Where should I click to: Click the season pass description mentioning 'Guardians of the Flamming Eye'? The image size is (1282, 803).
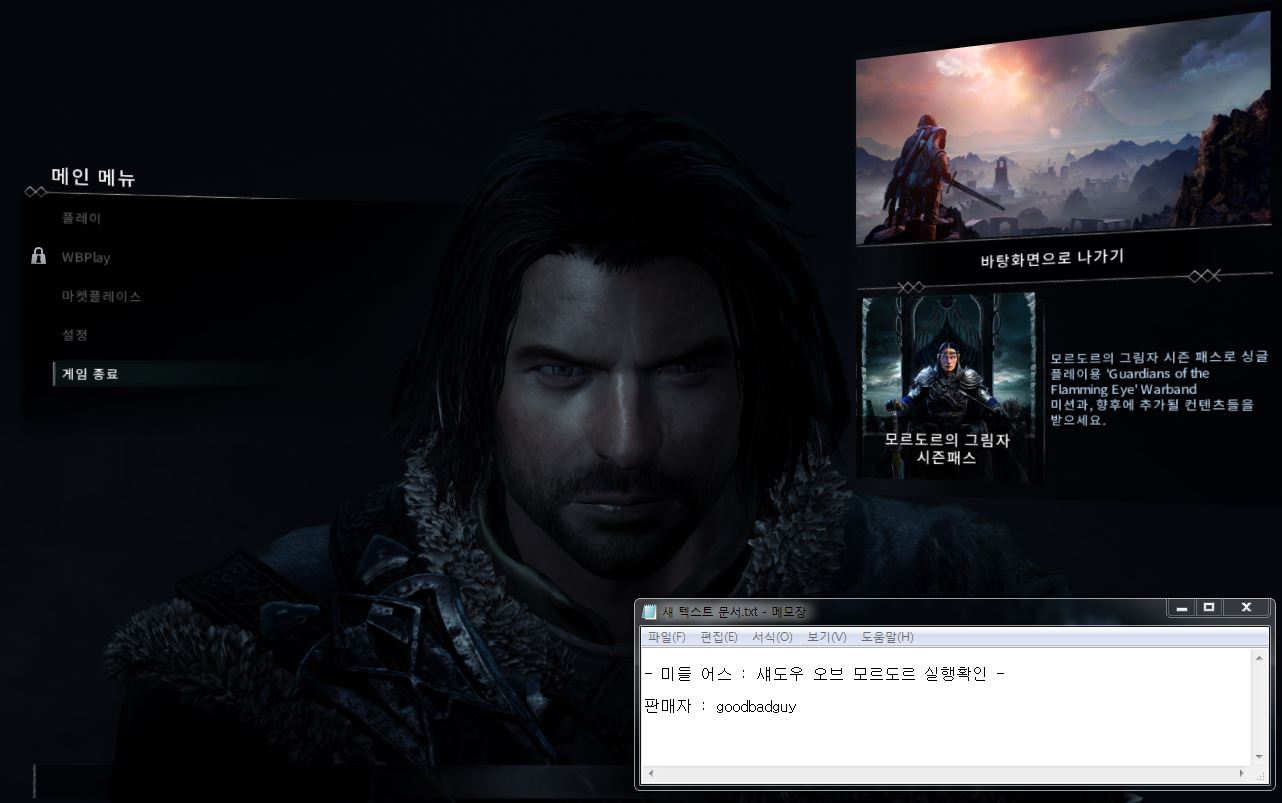[x=1159, y=389]
